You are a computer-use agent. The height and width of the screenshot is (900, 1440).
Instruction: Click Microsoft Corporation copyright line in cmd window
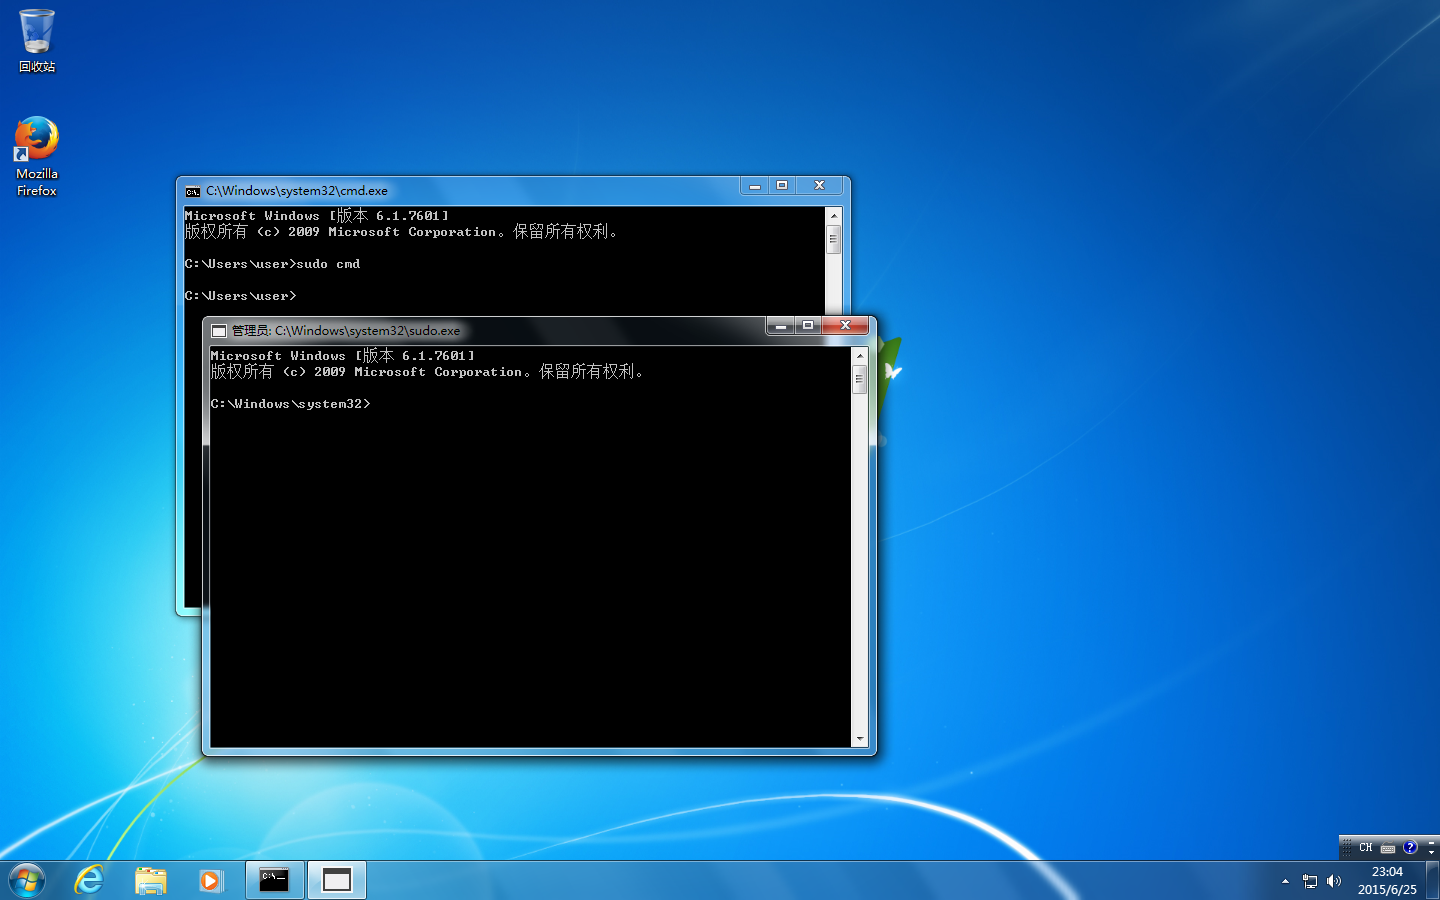click(x=402, y=232)
